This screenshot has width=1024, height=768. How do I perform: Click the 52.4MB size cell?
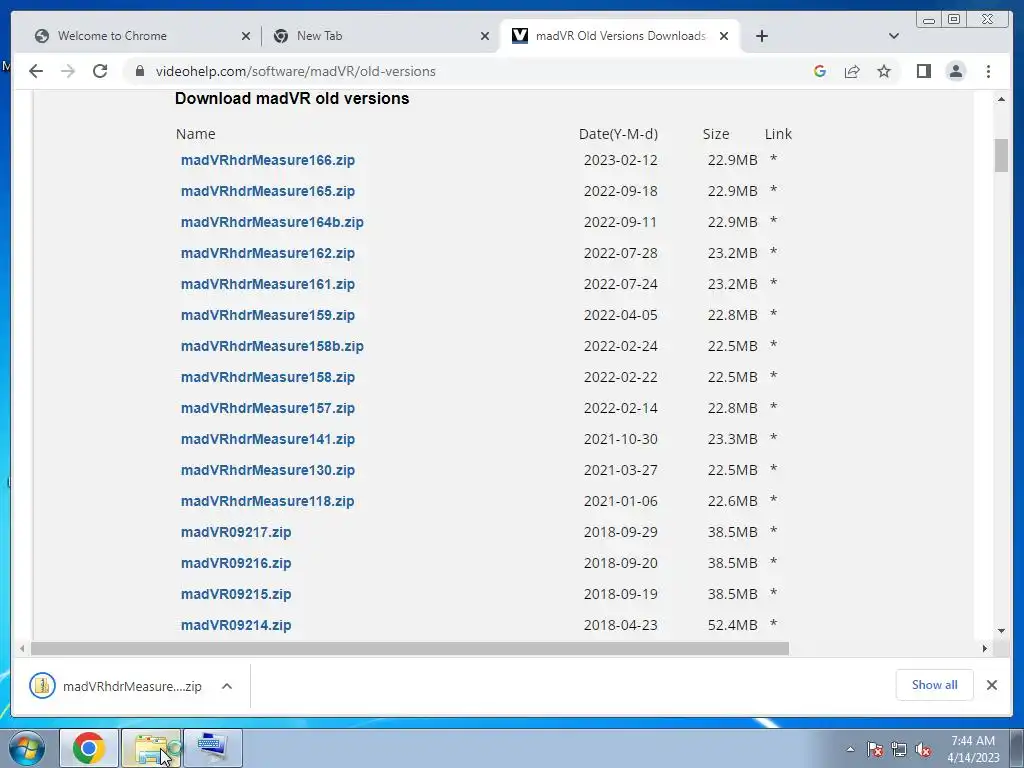pos(732,626)
